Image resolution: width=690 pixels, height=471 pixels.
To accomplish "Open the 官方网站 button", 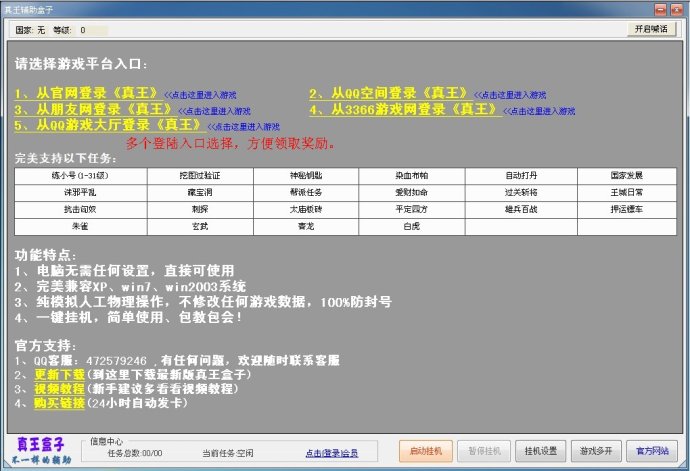I will tap(652, 451).
